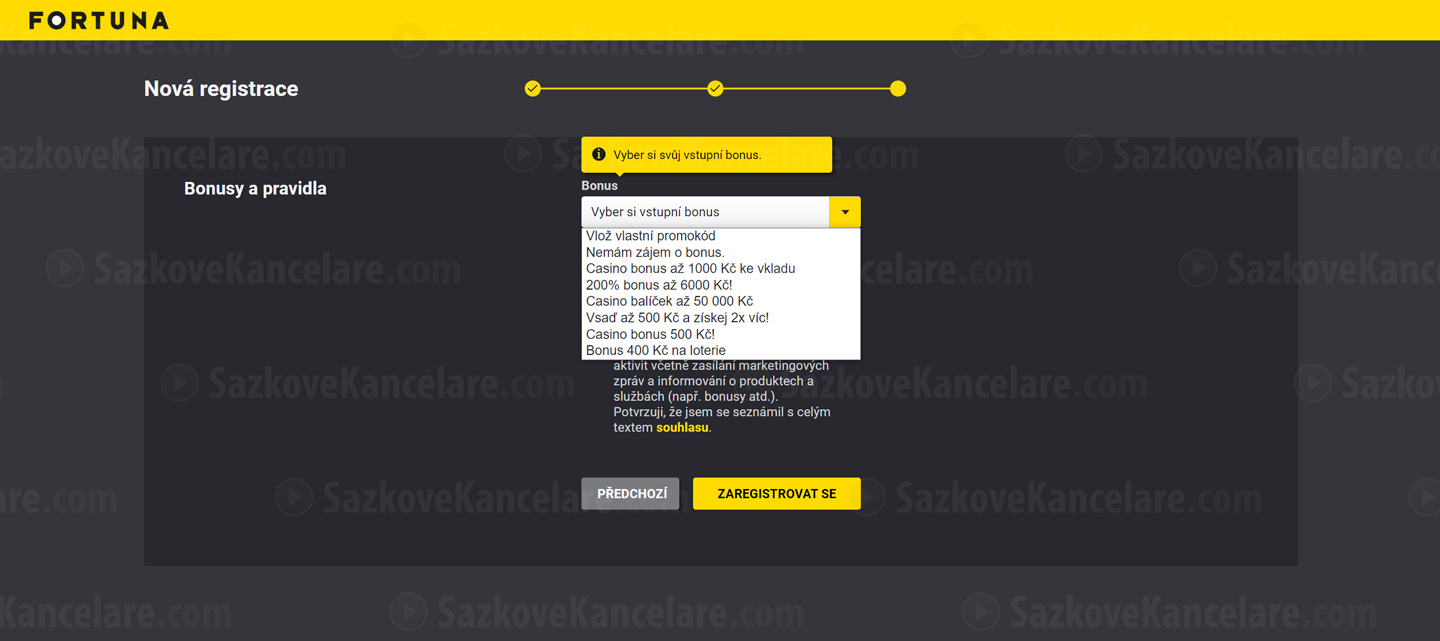
Task: Open the 'Vyber si vstupní bonus' combo box
Action: click(721, 212)
